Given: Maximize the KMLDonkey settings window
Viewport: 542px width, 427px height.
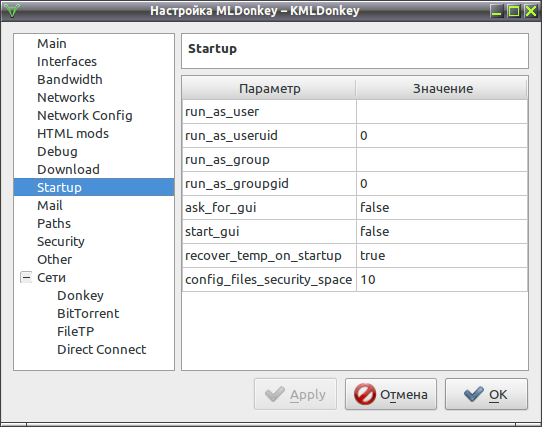Looking at the screenshot, I should [514, 11].
